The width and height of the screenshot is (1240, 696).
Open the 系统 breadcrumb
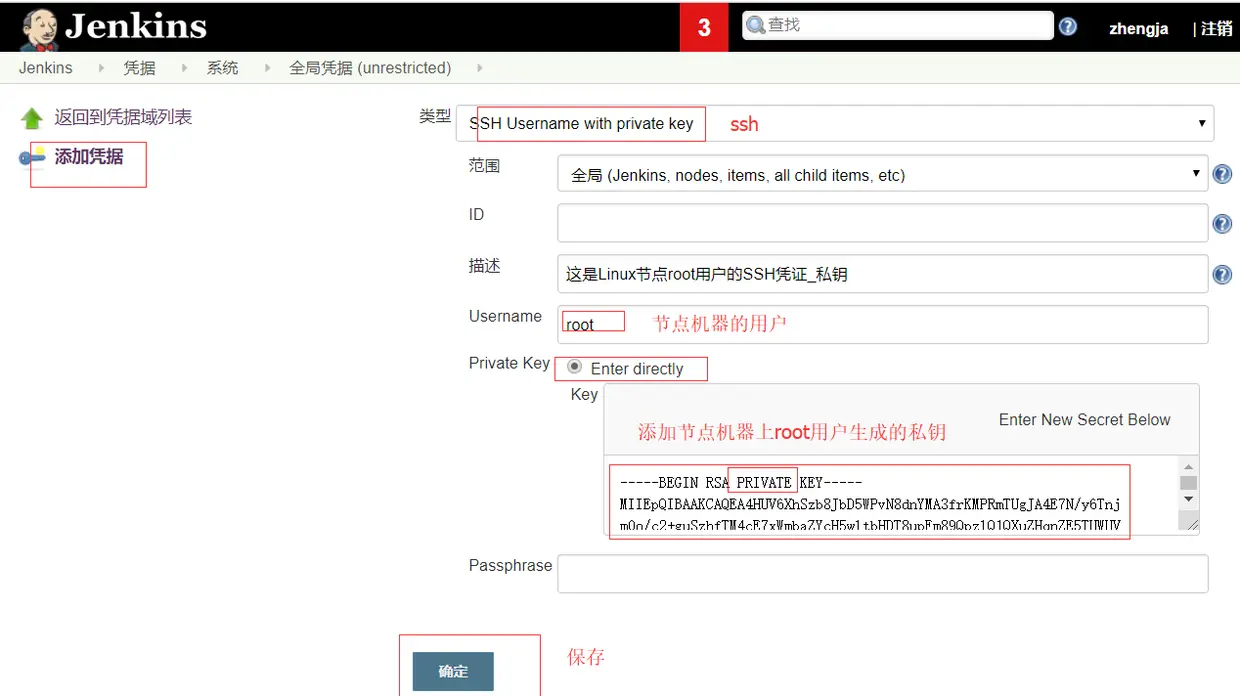[222, 68]
